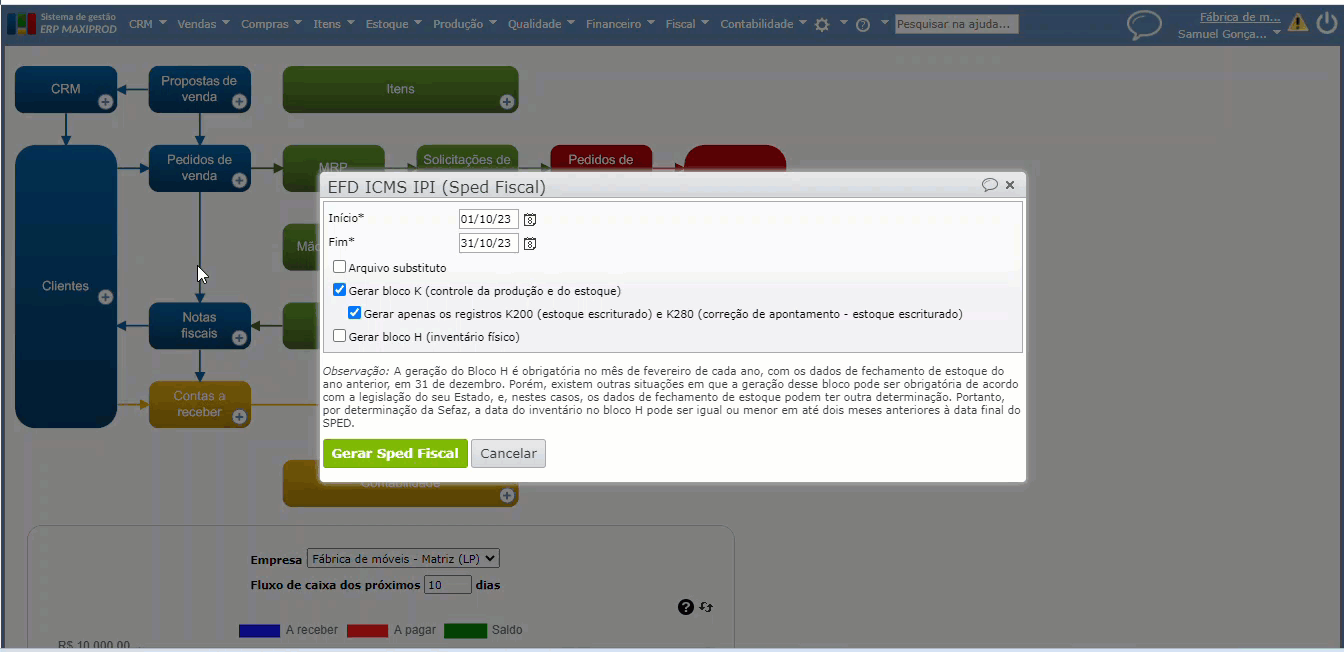
Task: Open the Contabilidade menu
Action: tap(764, 24)
